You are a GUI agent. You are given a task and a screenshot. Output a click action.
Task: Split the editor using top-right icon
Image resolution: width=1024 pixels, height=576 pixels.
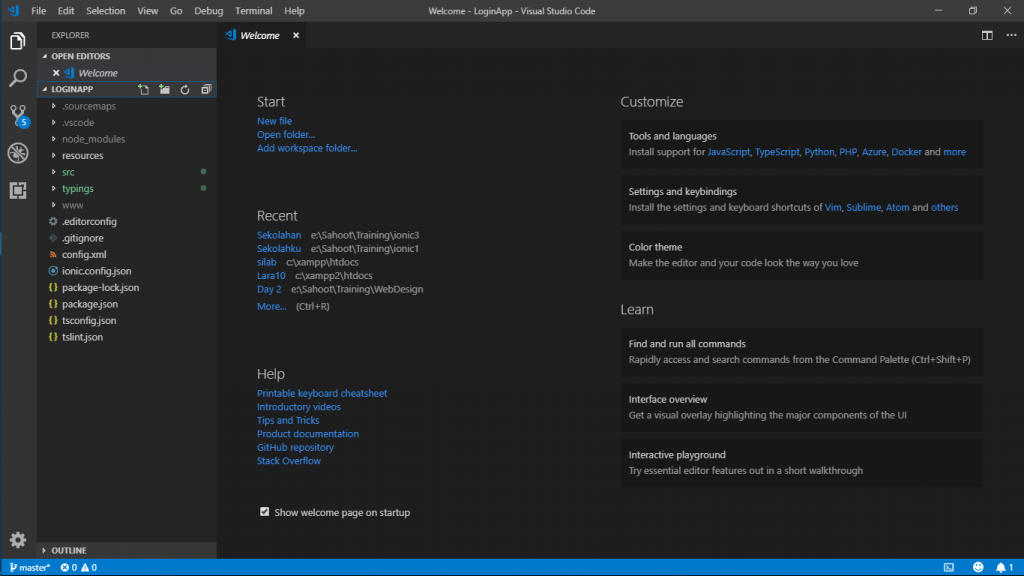click(987, 35)
